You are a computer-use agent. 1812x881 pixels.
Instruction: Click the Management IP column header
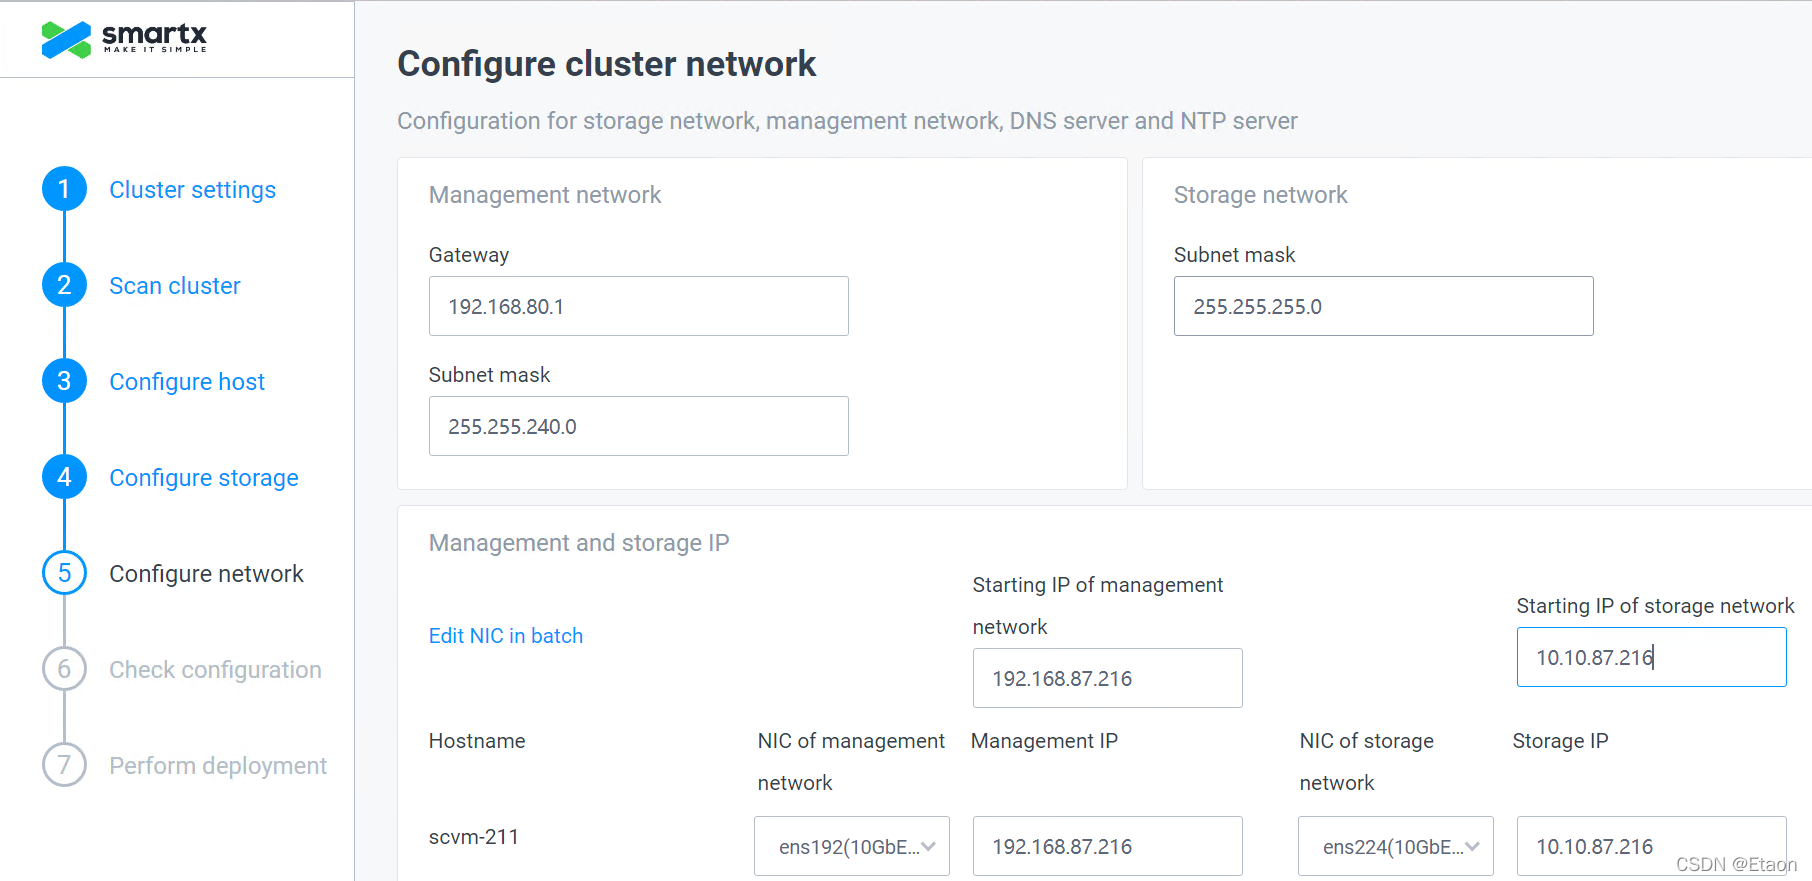[x=1044, y=741]
